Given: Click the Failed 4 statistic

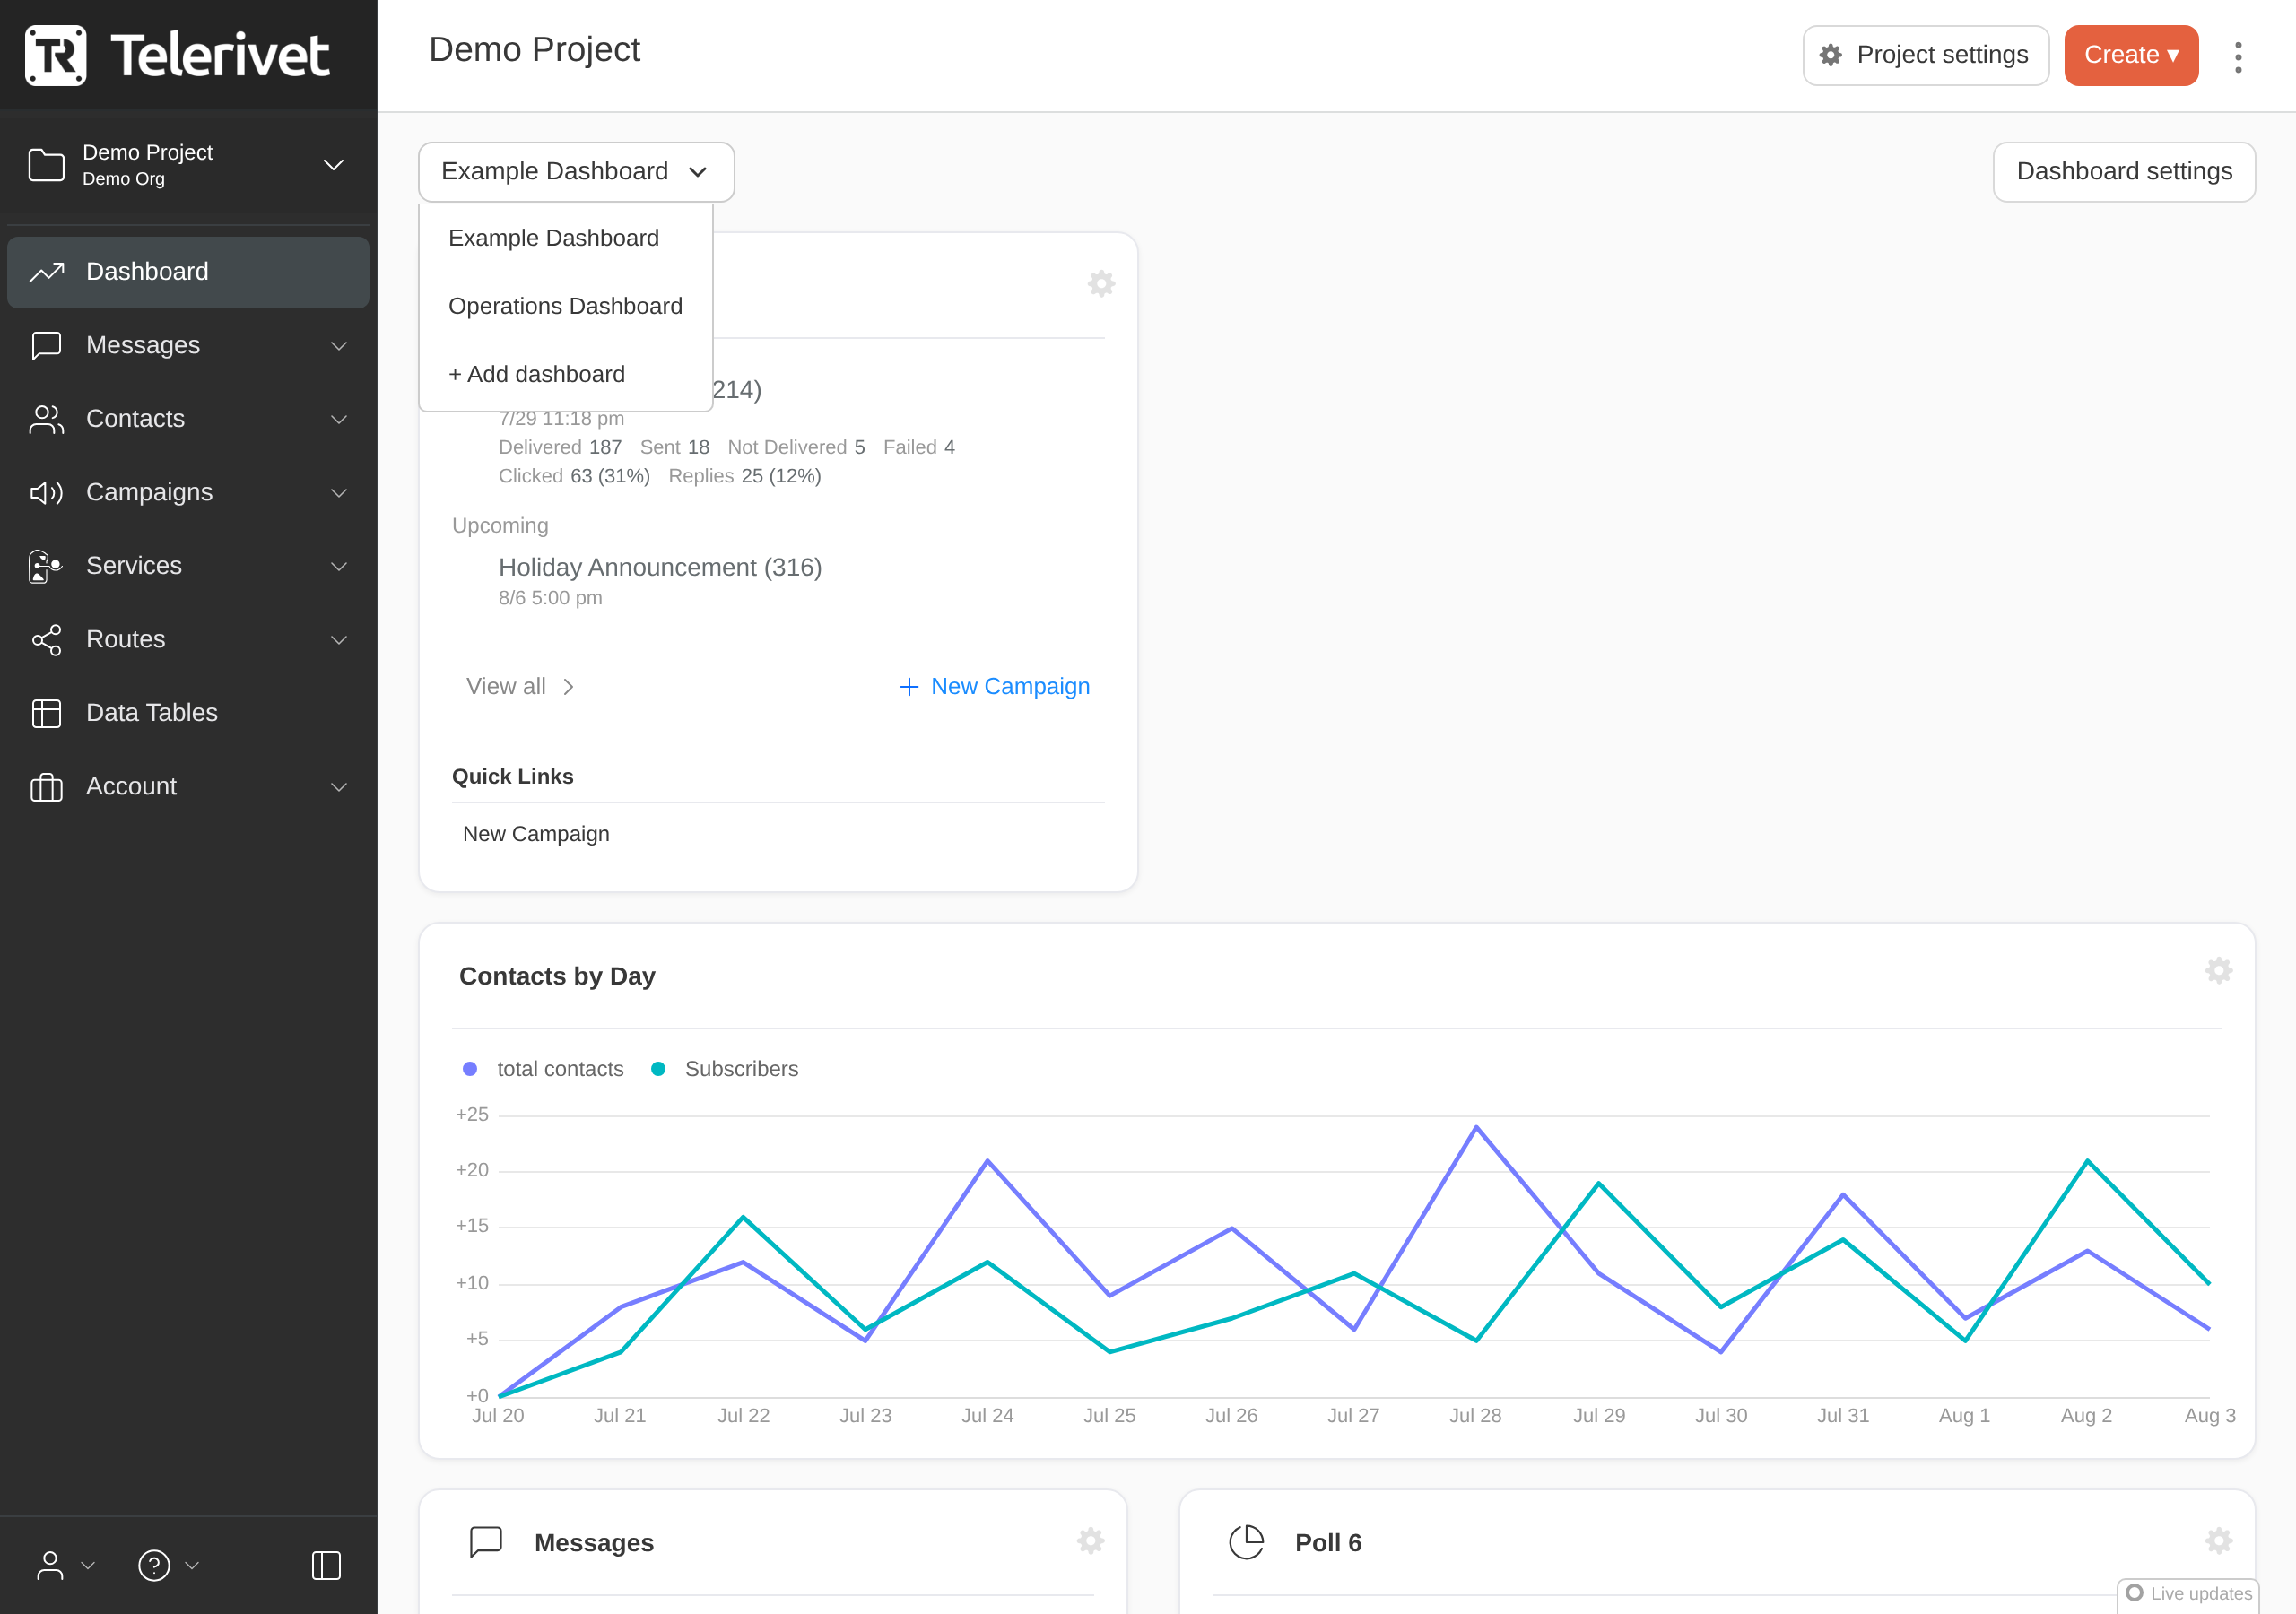Looking at the screenshot, I should click(x=919, y=447).
